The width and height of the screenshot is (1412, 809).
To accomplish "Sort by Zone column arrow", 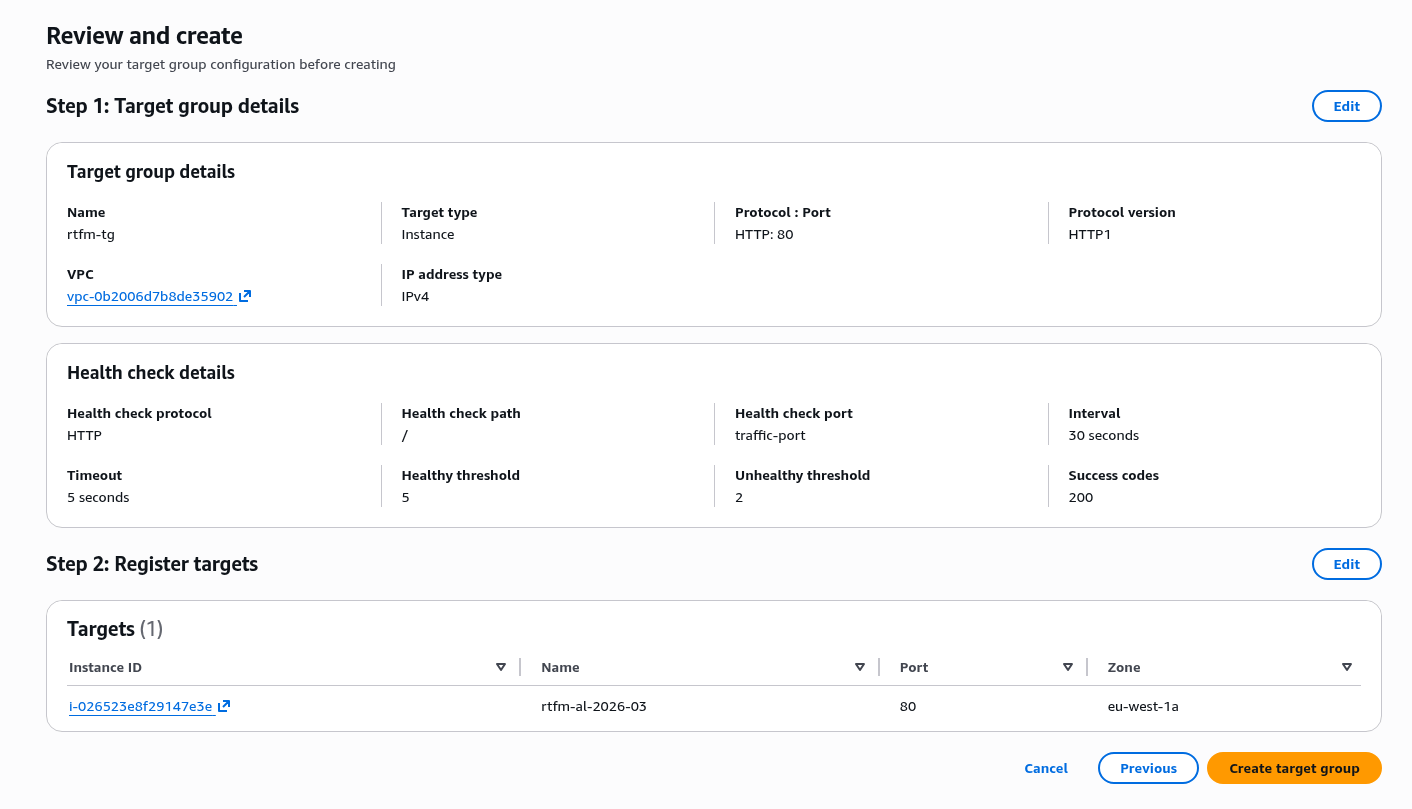I will tap(1347, 667).
